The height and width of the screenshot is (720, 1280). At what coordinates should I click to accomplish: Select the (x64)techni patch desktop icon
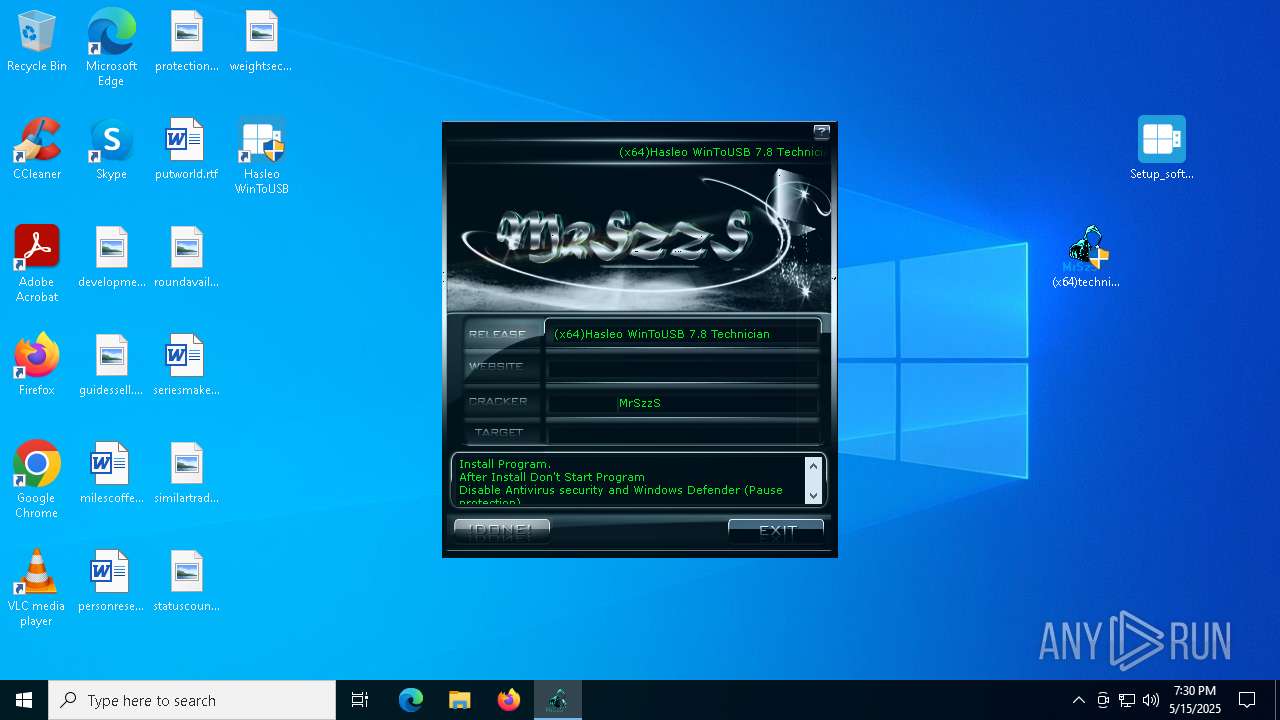[x=1086, y=257]
